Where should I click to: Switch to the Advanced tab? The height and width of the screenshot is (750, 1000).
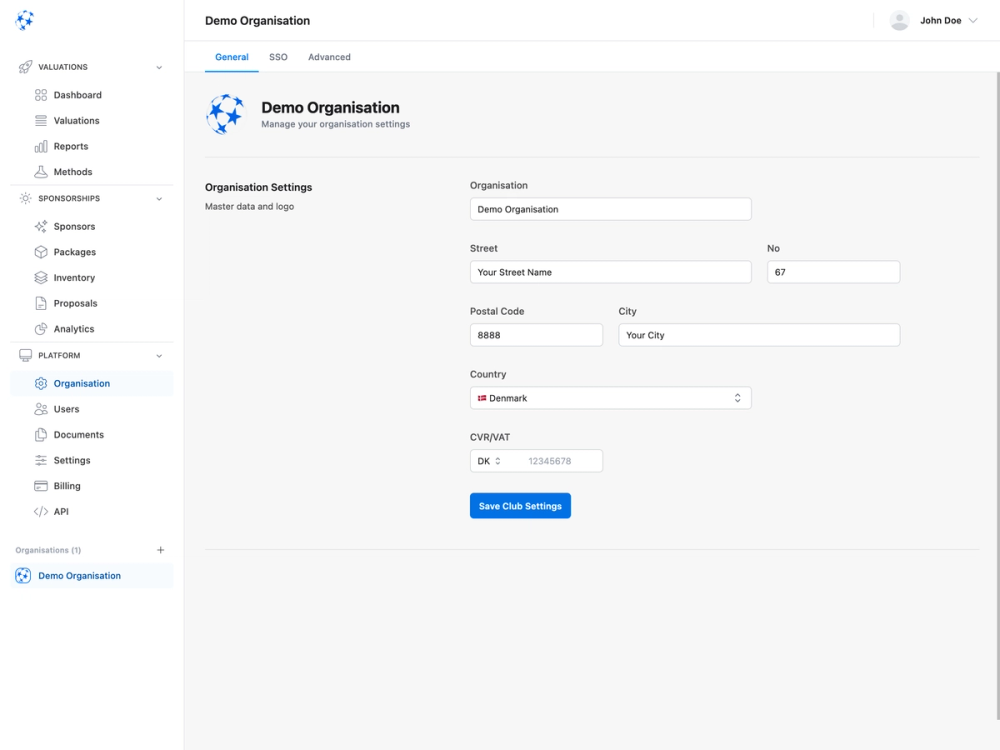329,57
